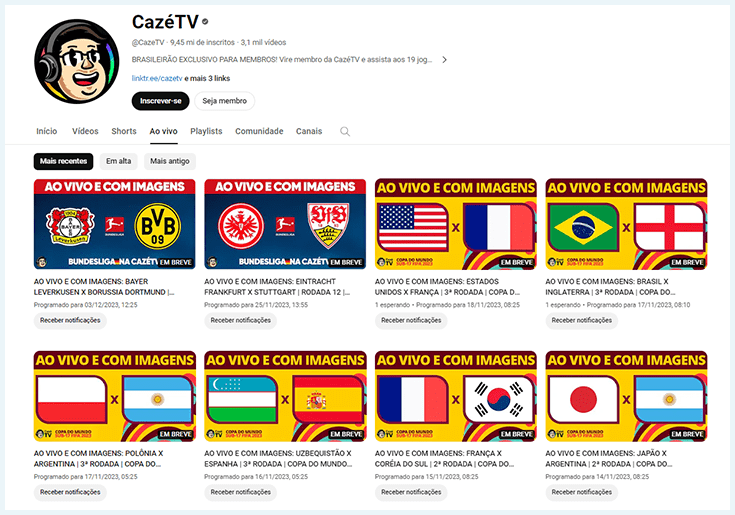Open the Leverkusen x Dortmund thumbnail

114,224
